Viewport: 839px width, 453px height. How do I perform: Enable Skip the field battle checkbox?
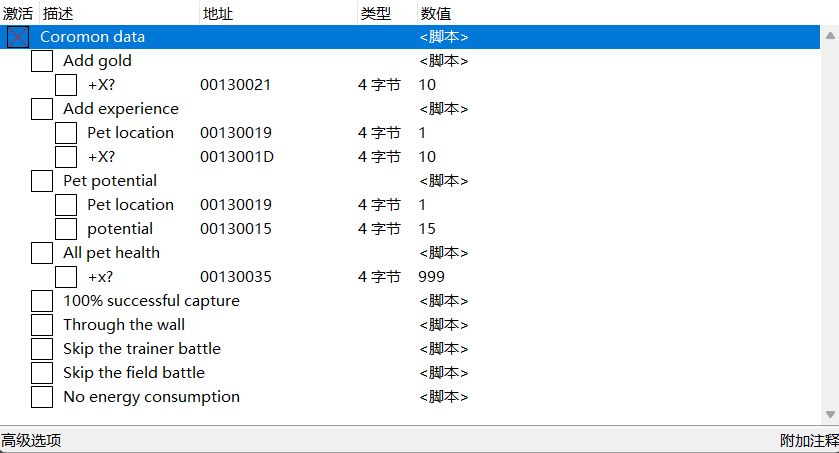(42, 373)
